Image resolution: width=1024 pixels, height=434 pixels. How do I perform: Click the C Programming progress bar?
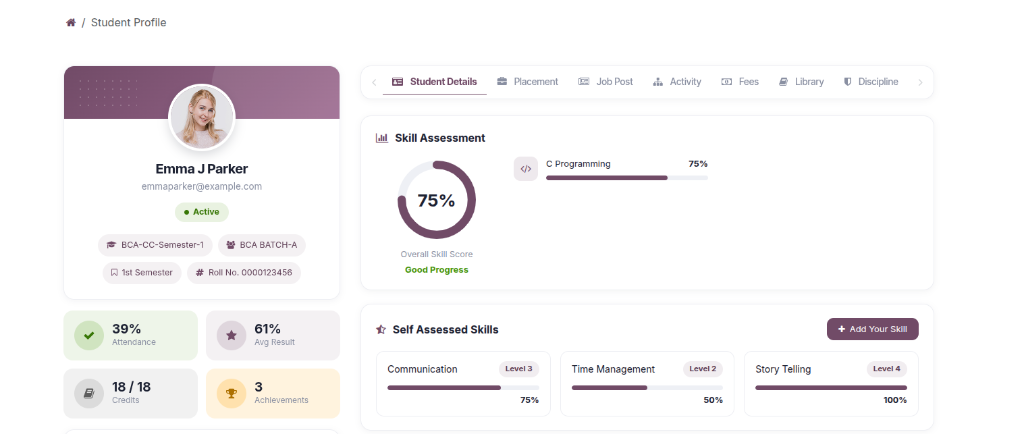click(x=627, y=178)
